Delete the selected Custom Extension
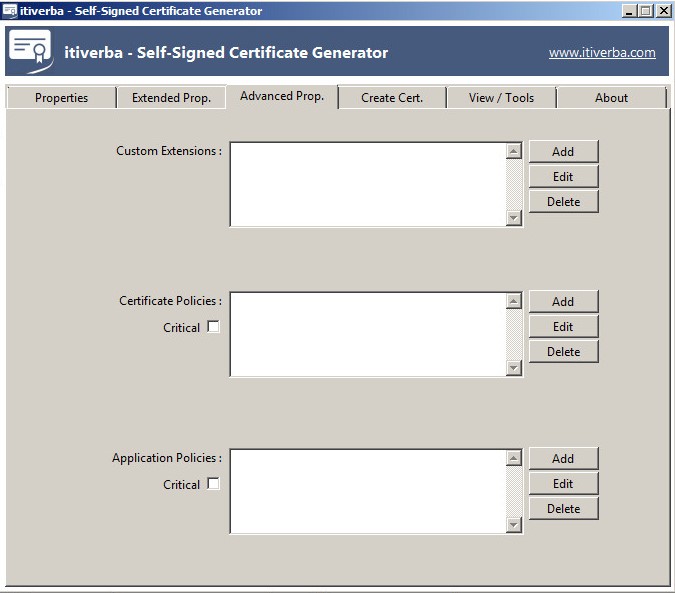 click(563, 202)
